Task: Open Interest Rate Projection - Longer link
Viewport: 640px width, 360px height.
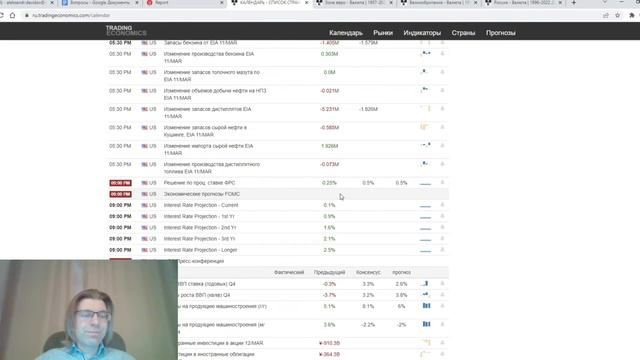Action: point(200,250)
